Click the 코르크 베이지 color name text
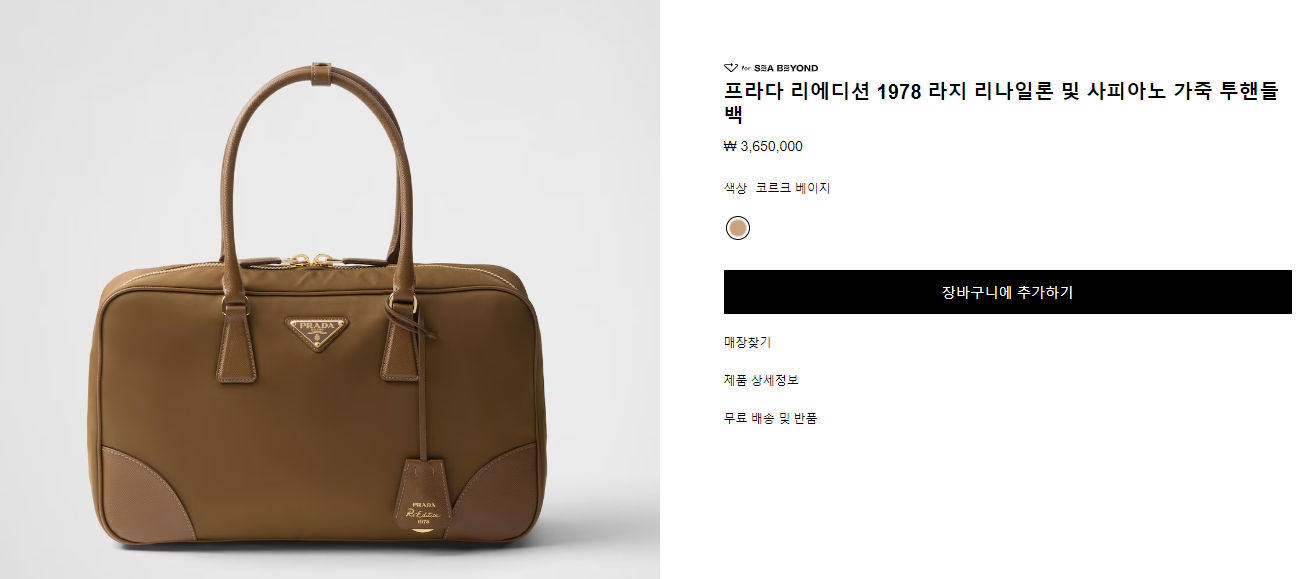The image size is (1311, 579). coord(792,188)
